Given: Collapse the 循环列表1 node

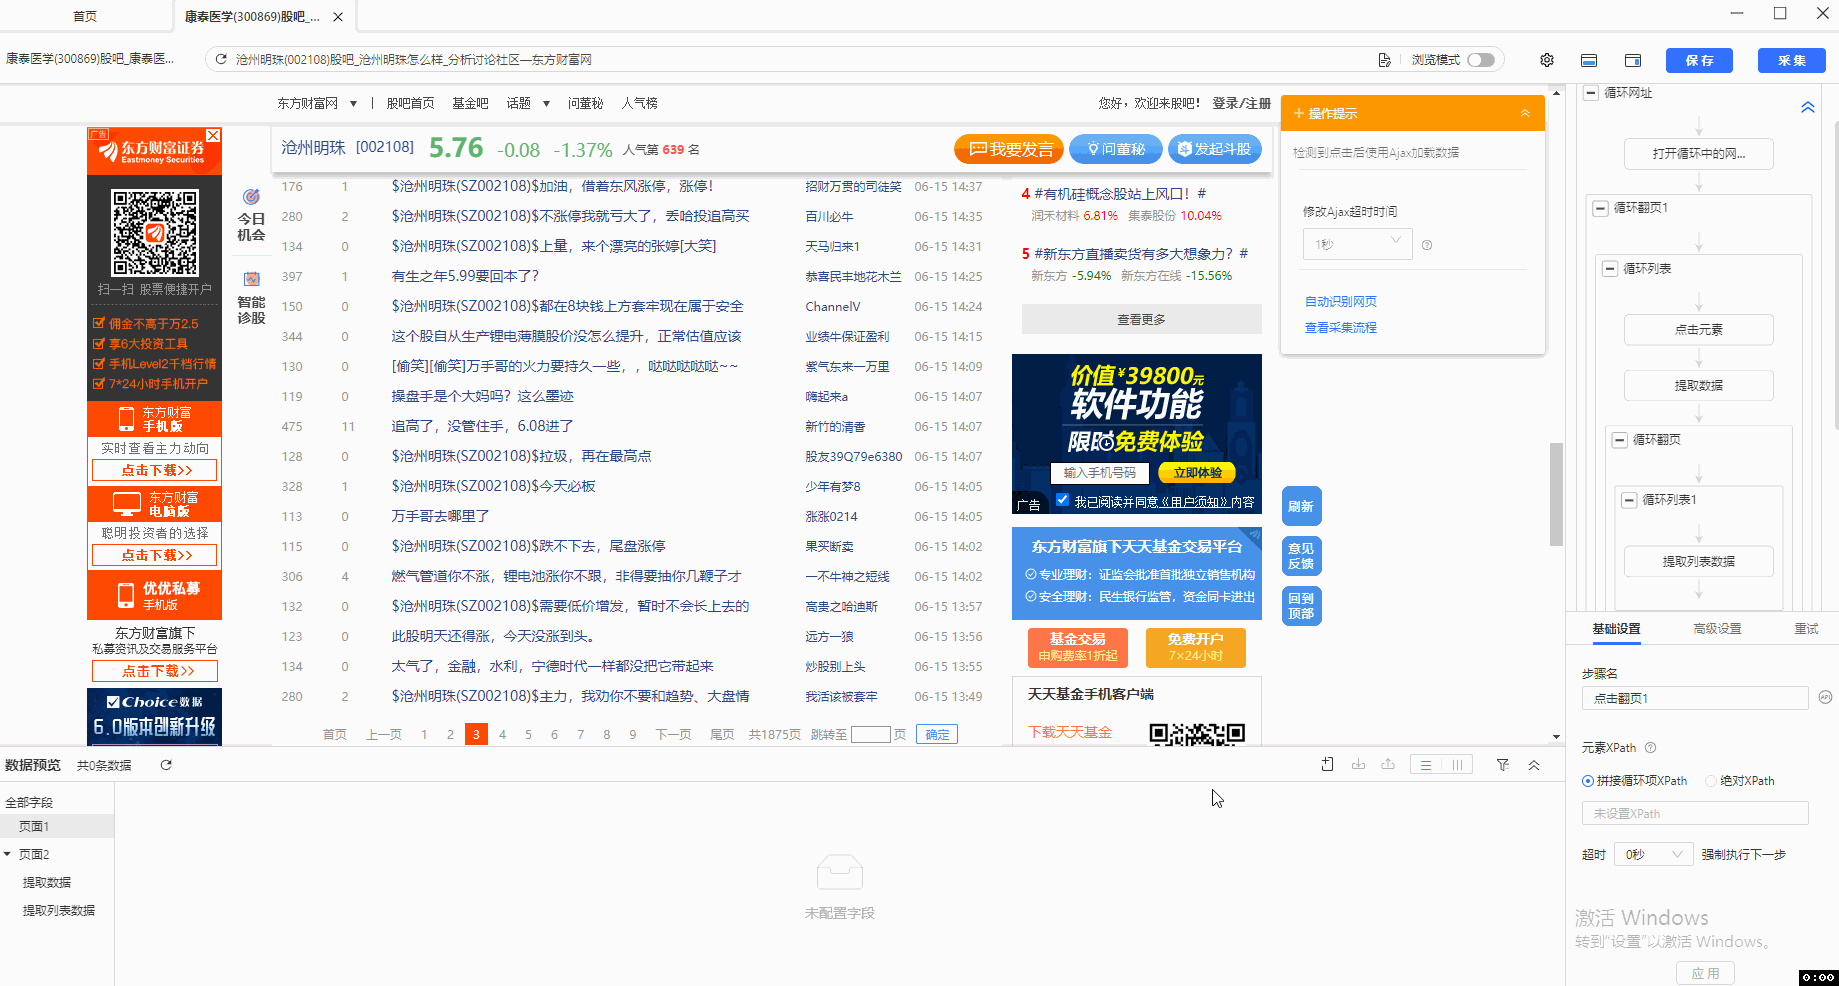Looking at the screenshot, I should point(1629,499).
